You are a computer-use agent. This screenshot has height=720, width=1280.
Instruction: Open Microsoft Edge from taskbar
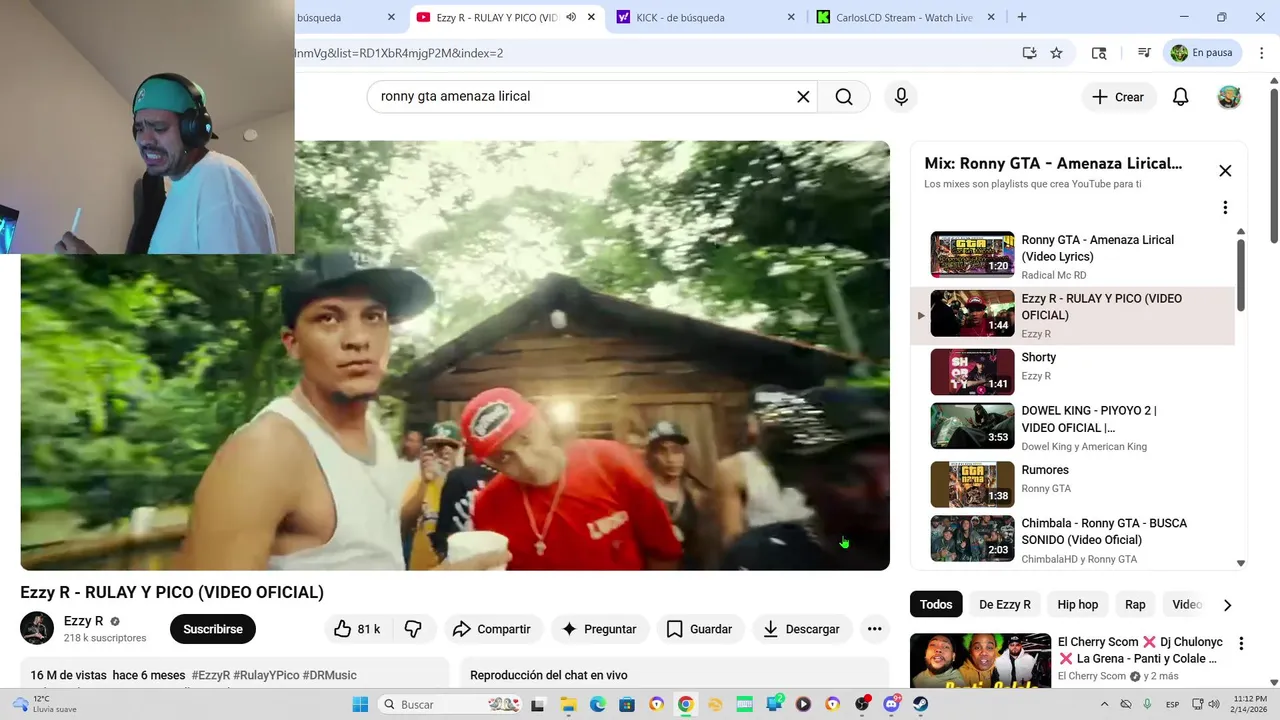pos(597,704)
